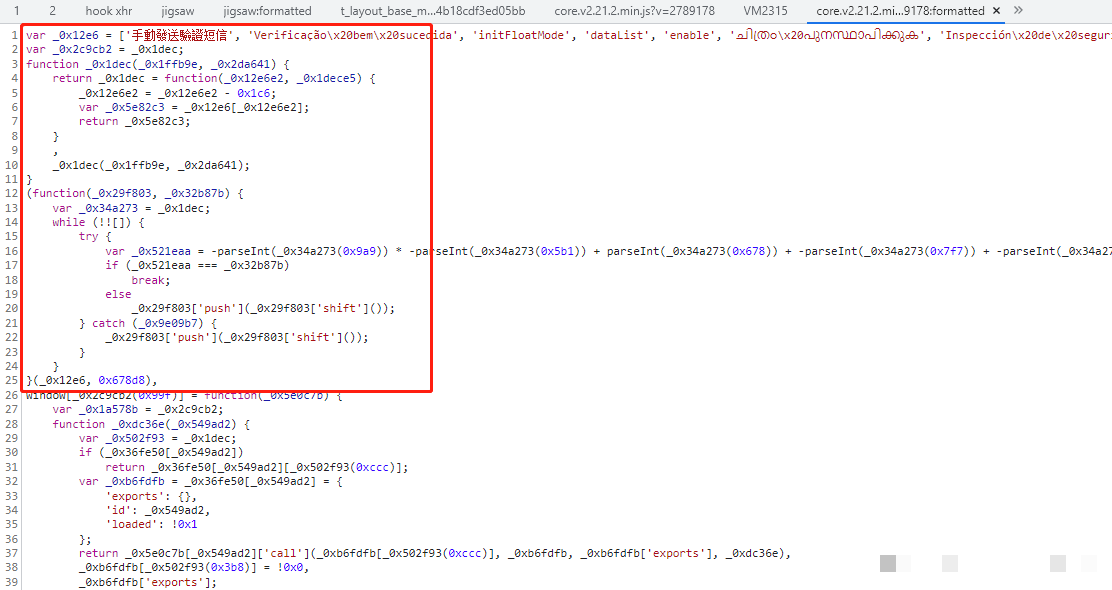1112x590 pixels.
Task: Select the tab labeled 2
Action: click(52, 11)
